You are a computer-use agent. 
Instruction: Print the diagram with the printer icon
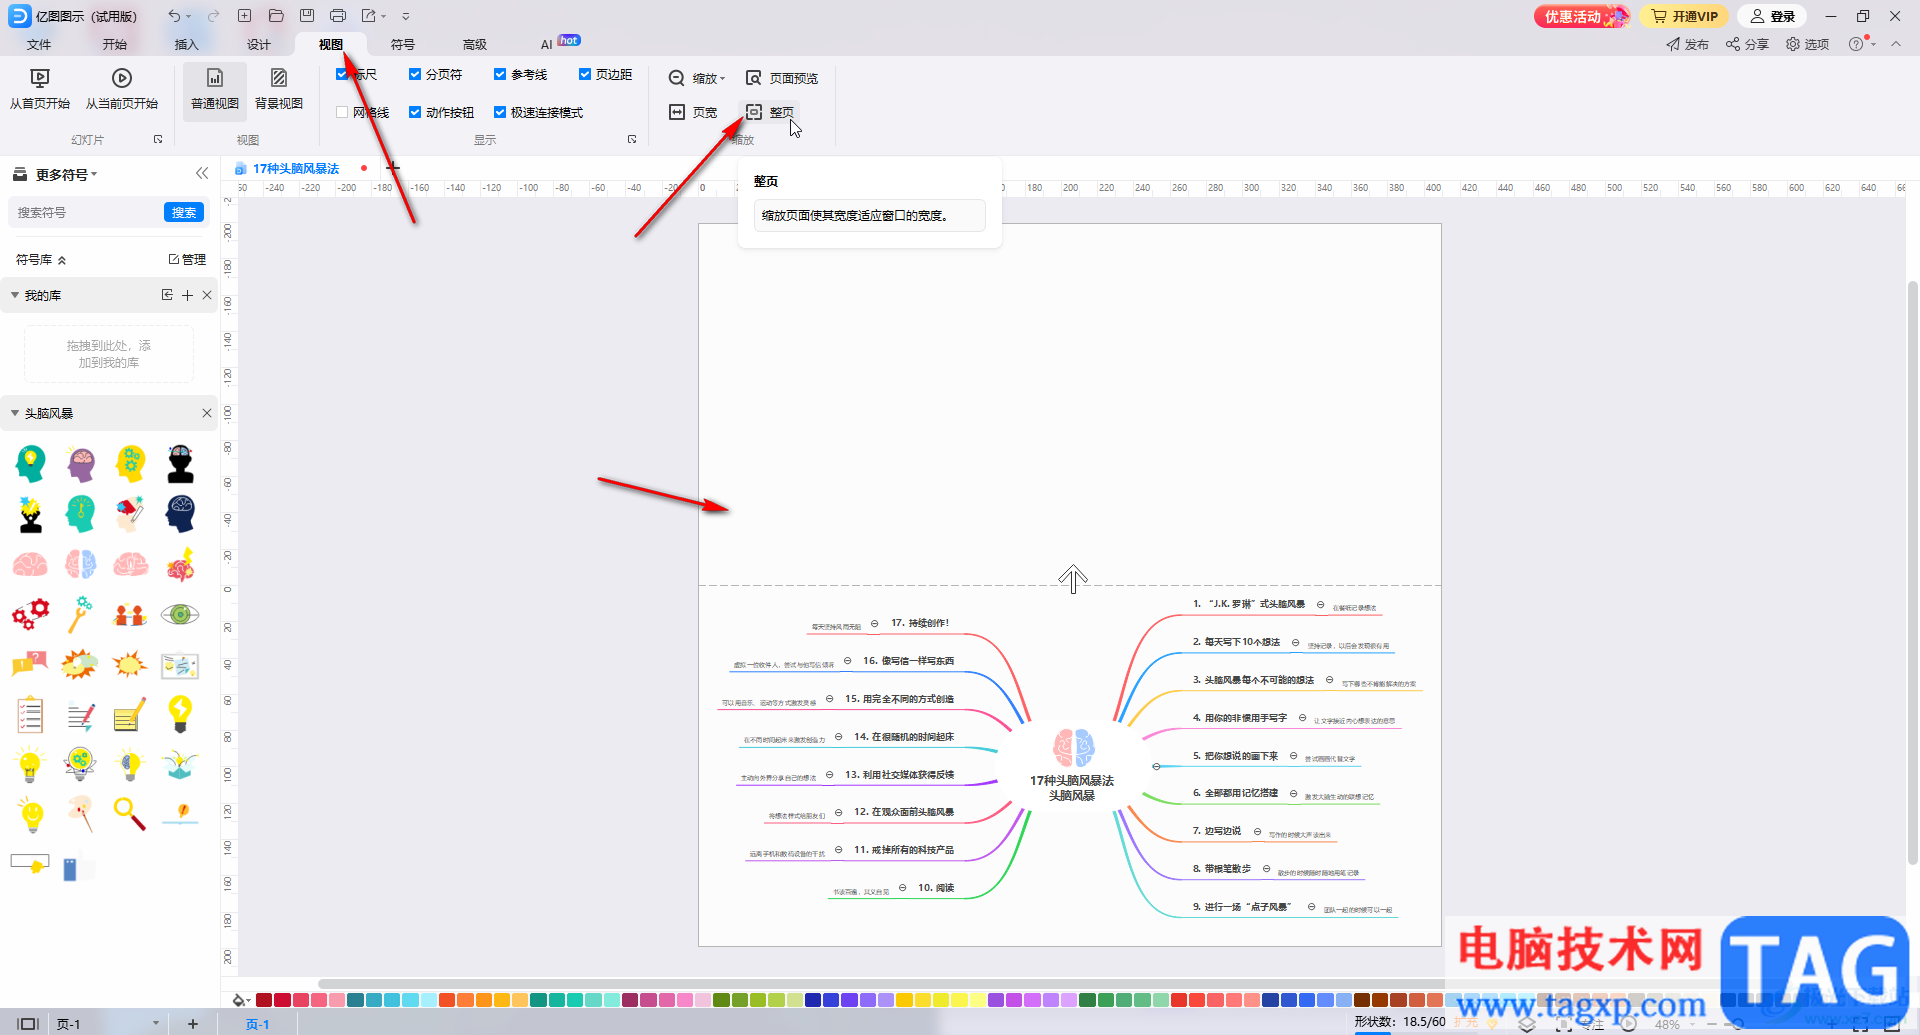click(338, 16)
